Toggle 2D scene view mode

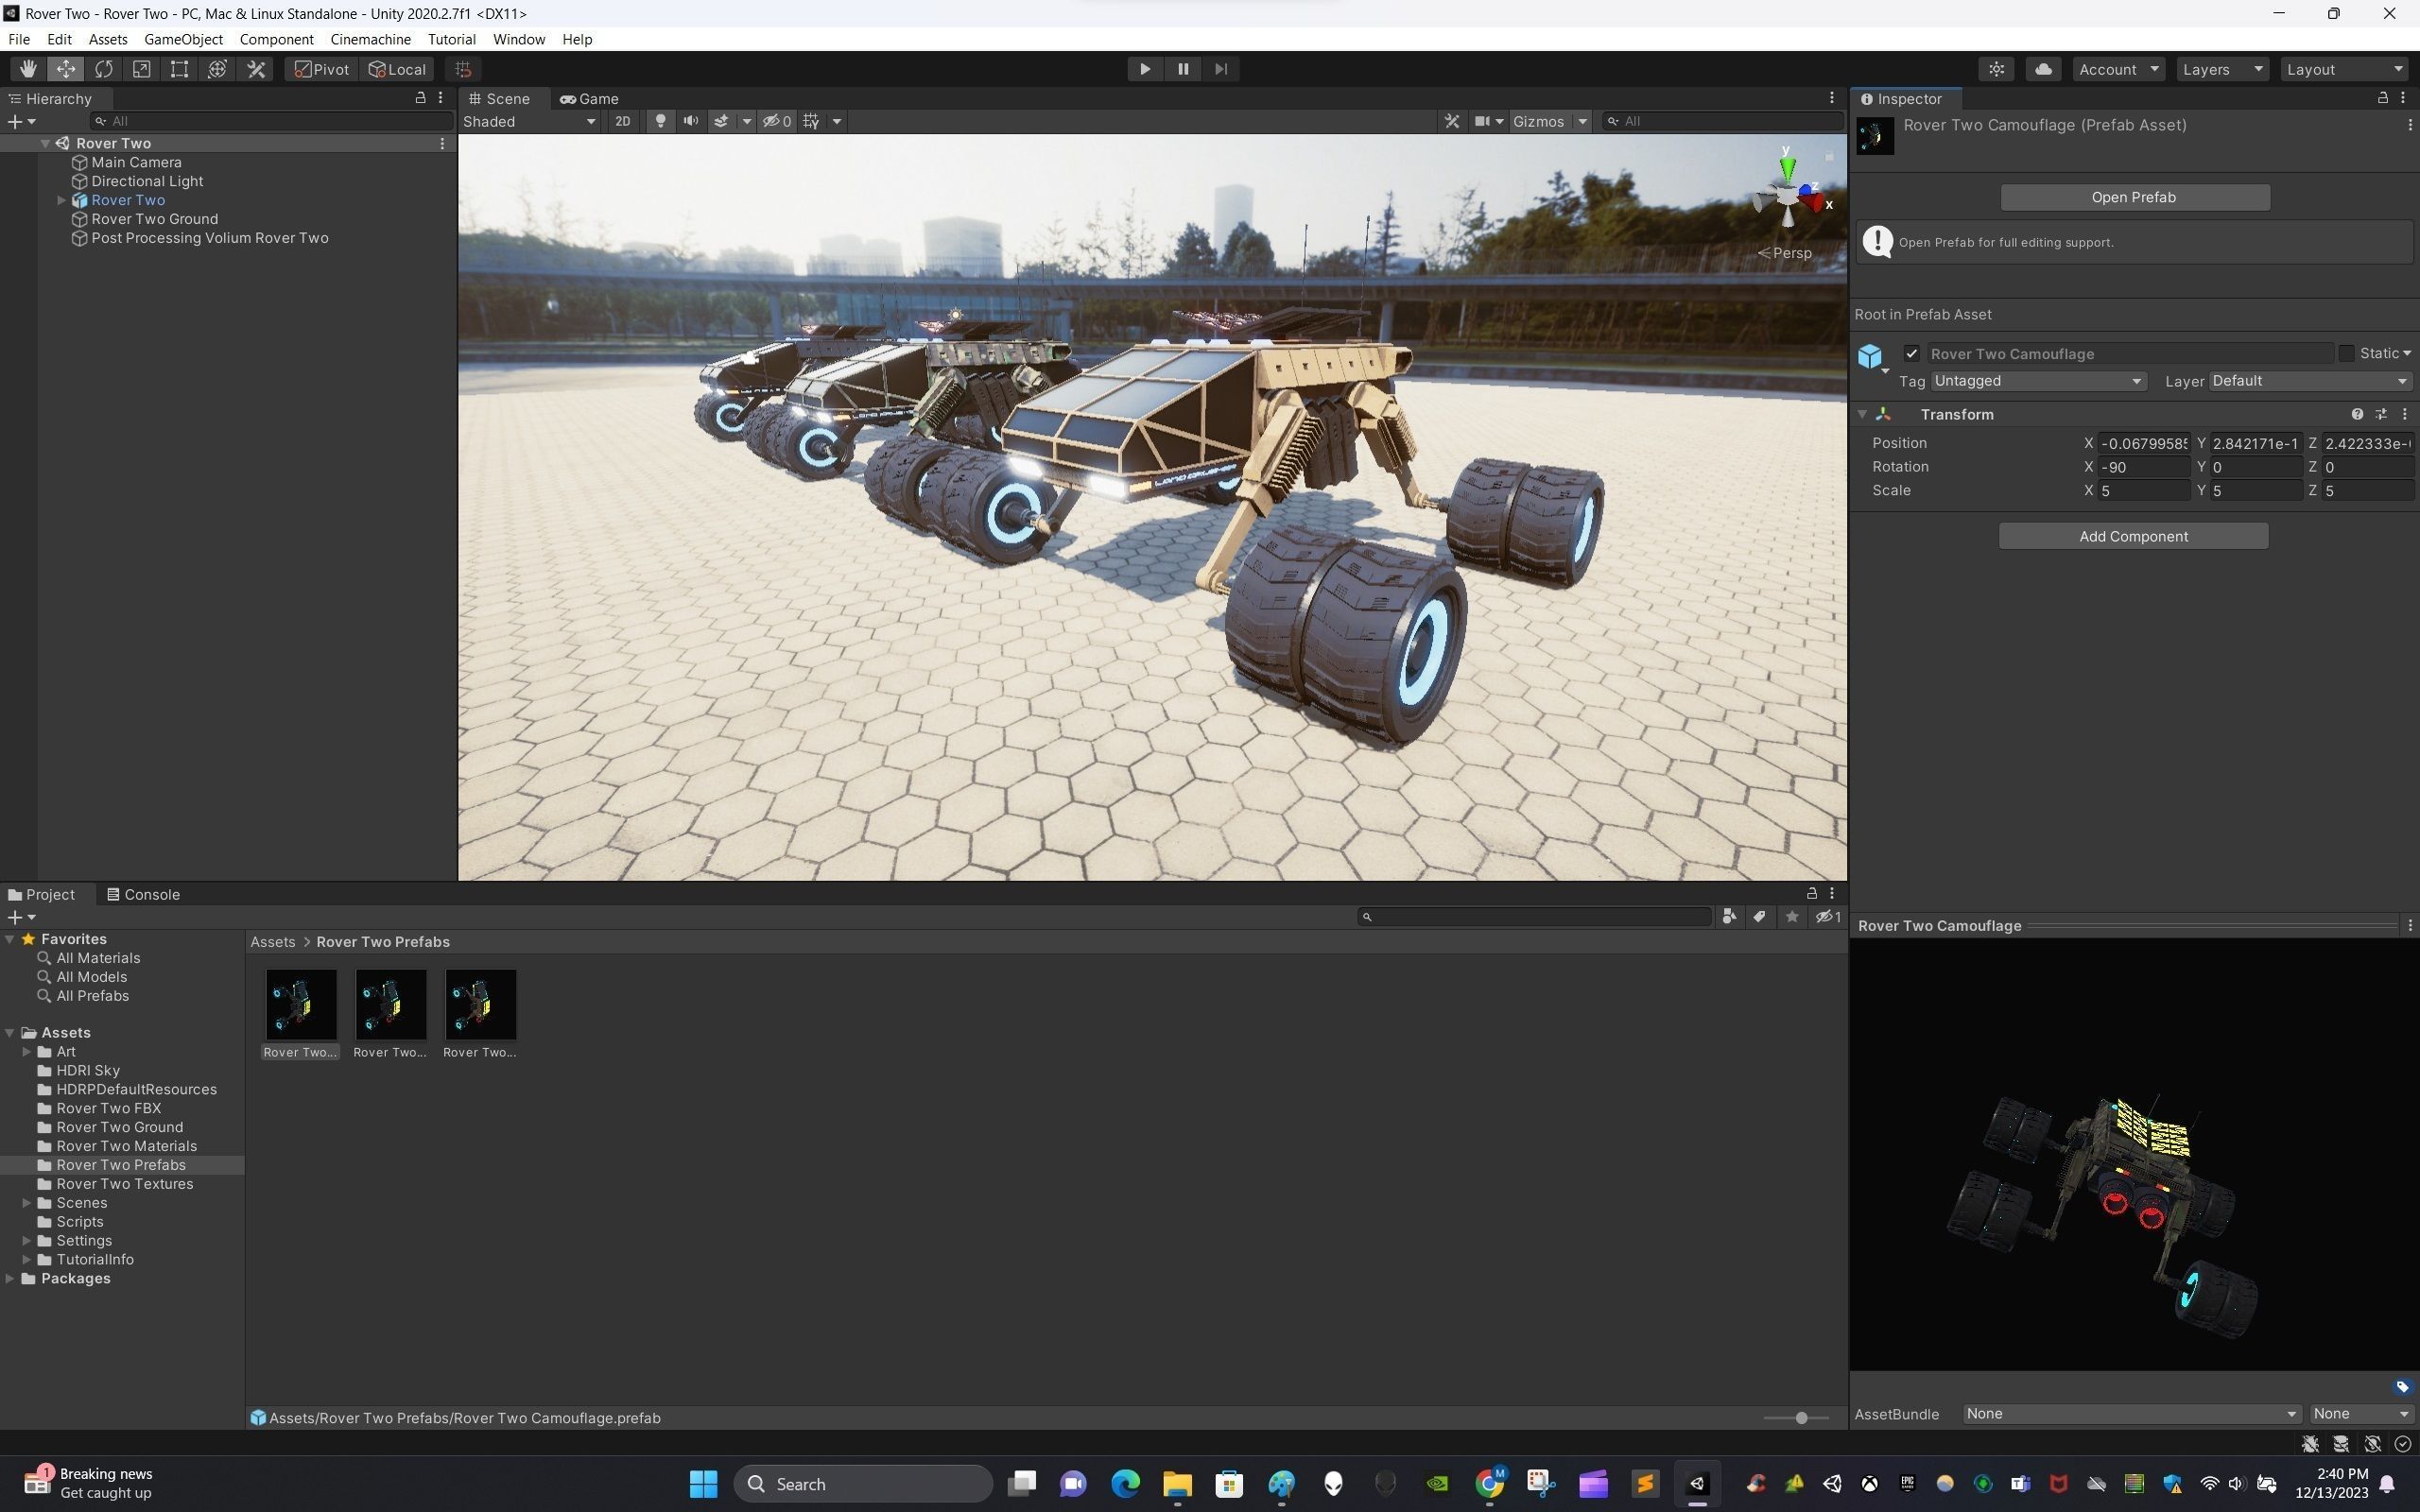(623, 121)
